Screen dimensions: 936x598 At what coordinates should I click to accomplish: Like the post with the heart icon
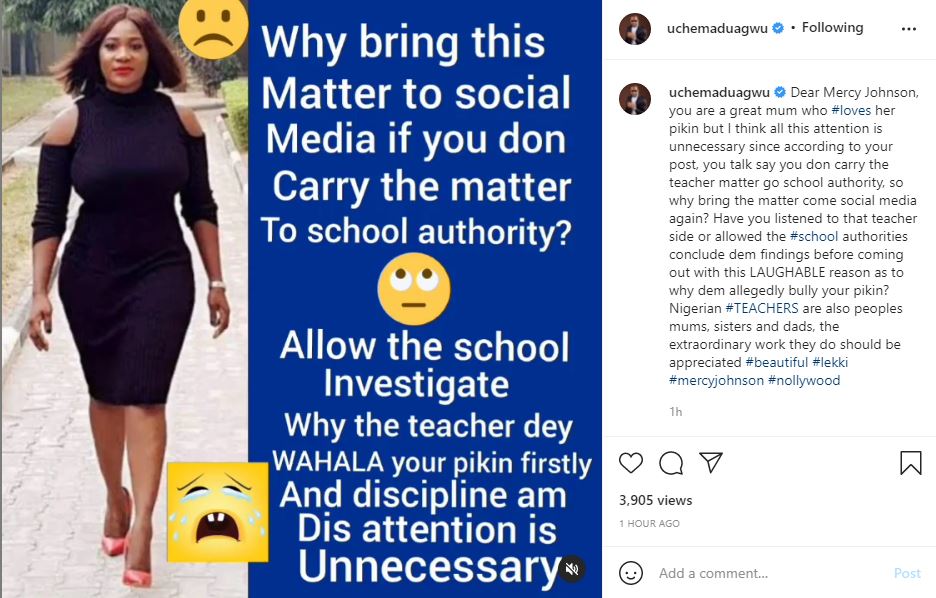pos(630,463)
